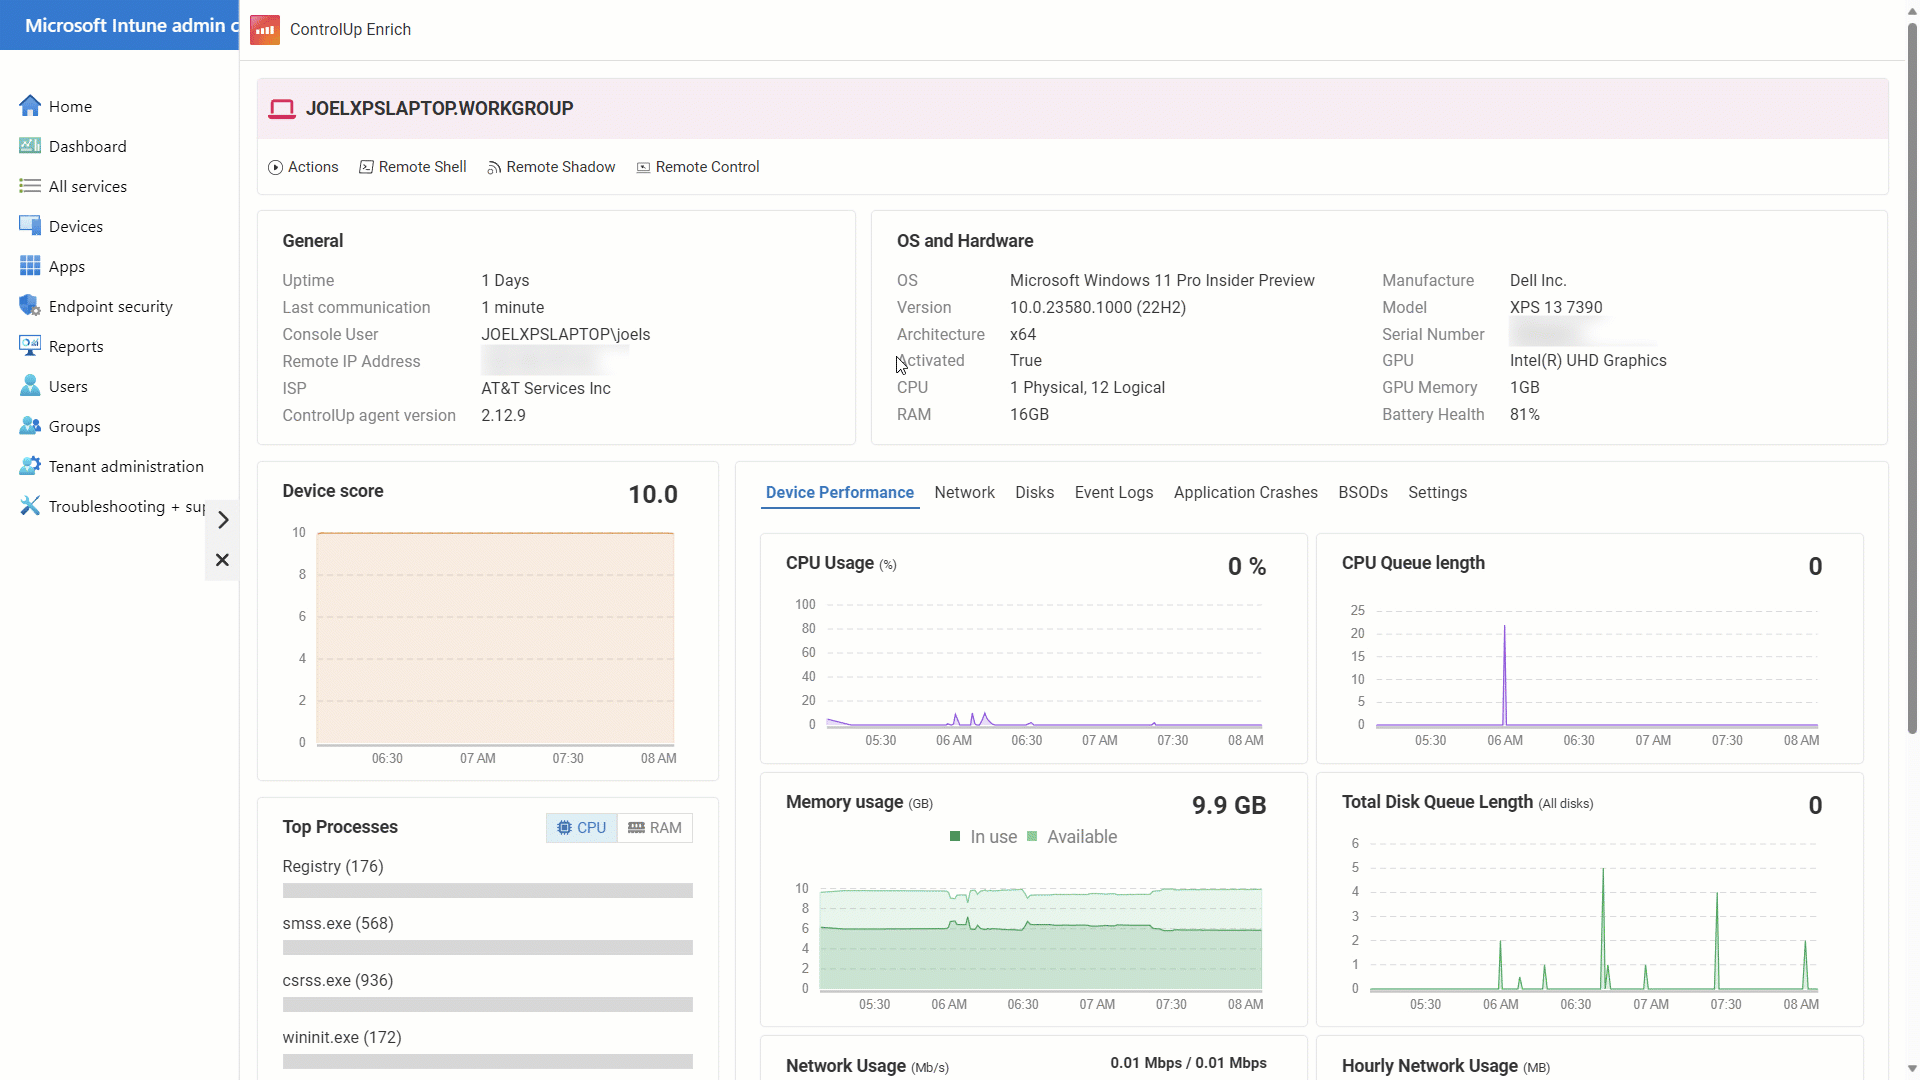Click the Troubleshooting wrench icon
This screenshot has height=1080, width=1920.
coord(30,506)
